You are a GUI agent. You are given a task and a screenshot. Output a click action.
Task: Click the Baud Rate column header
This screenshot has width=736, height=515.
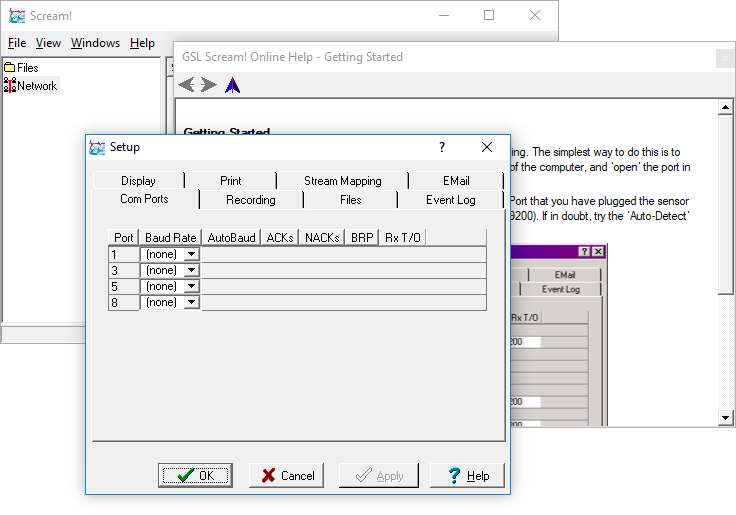(170, 238)
